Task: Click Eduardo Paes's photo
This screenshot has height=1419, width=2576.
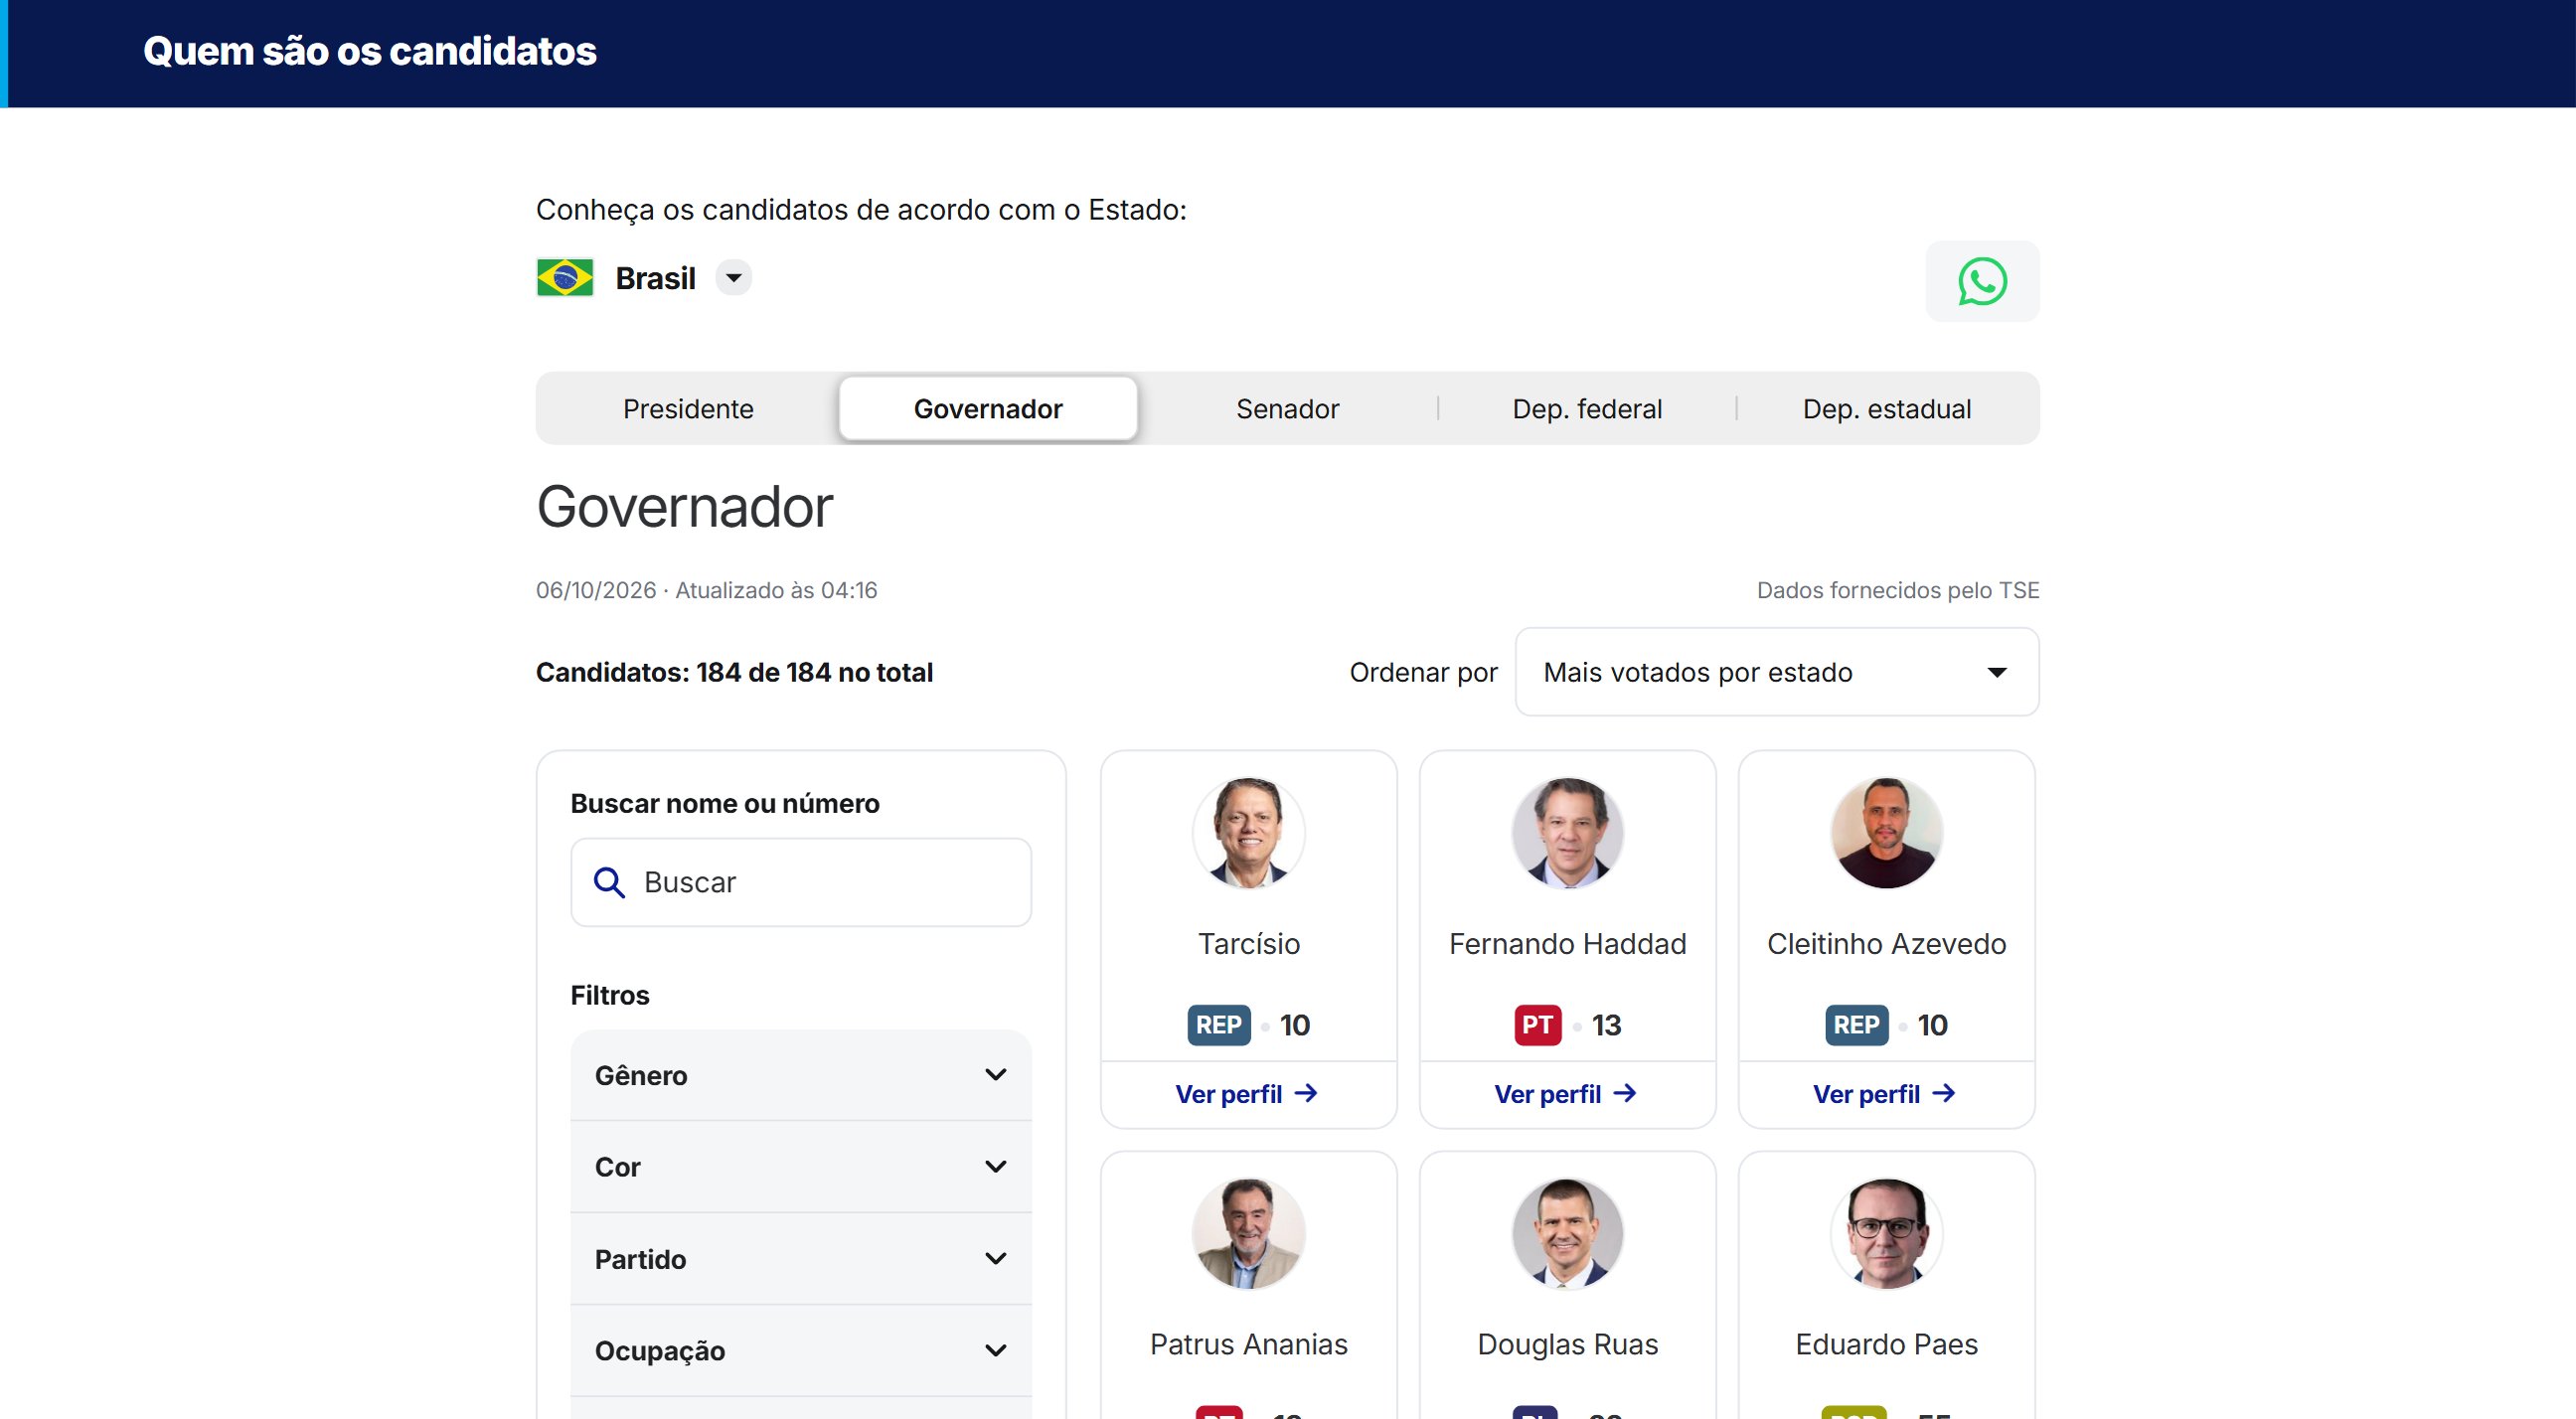Action: pos(1886,1234)
